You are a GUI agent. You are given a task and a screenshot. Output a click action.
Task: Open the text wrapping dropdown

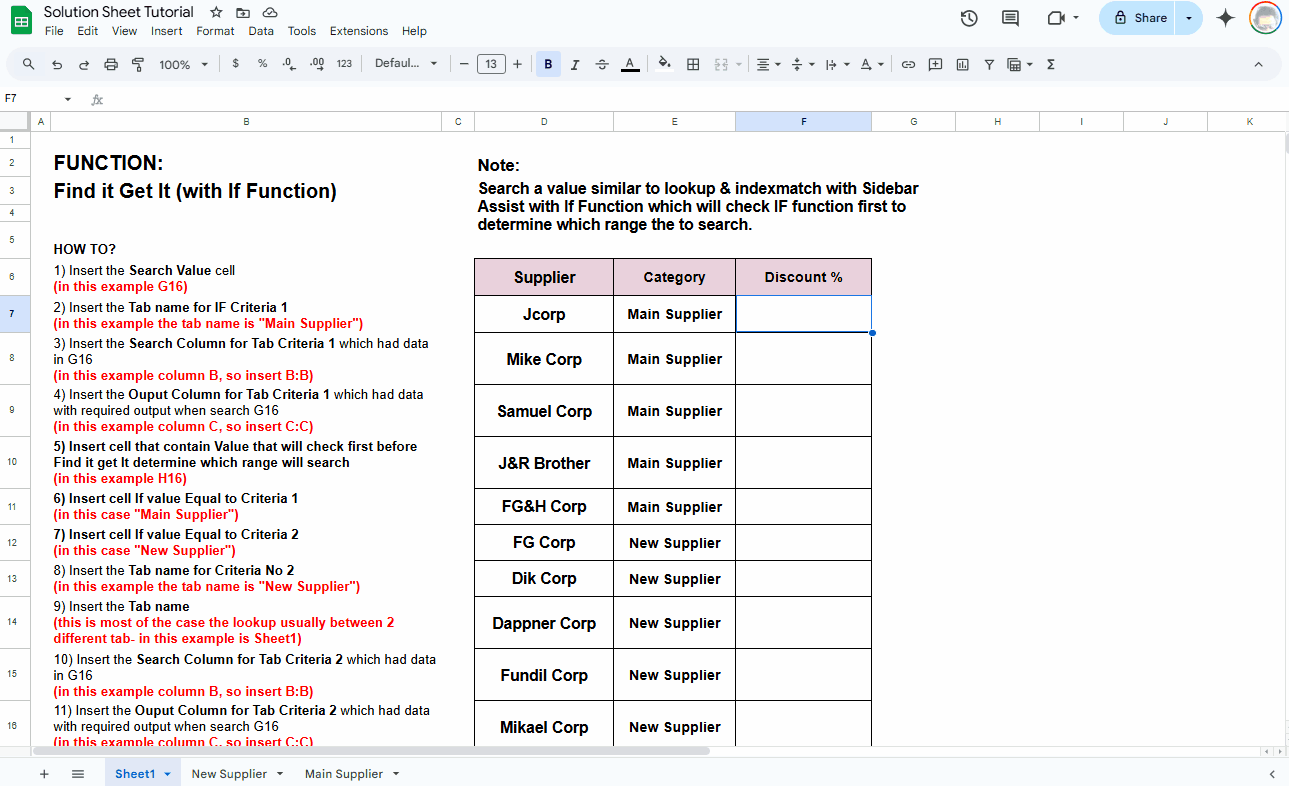836,64
